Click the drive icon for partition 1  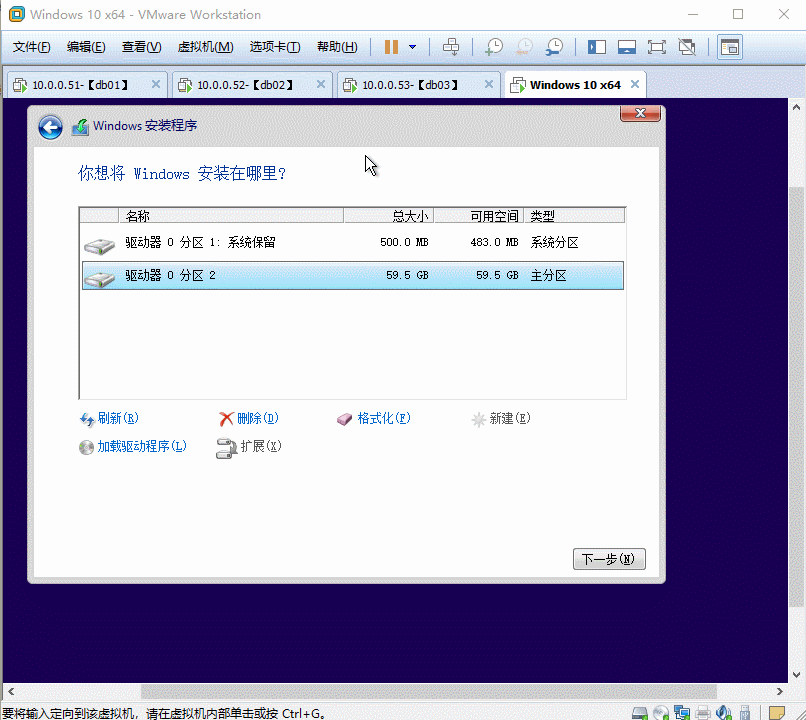99,246
